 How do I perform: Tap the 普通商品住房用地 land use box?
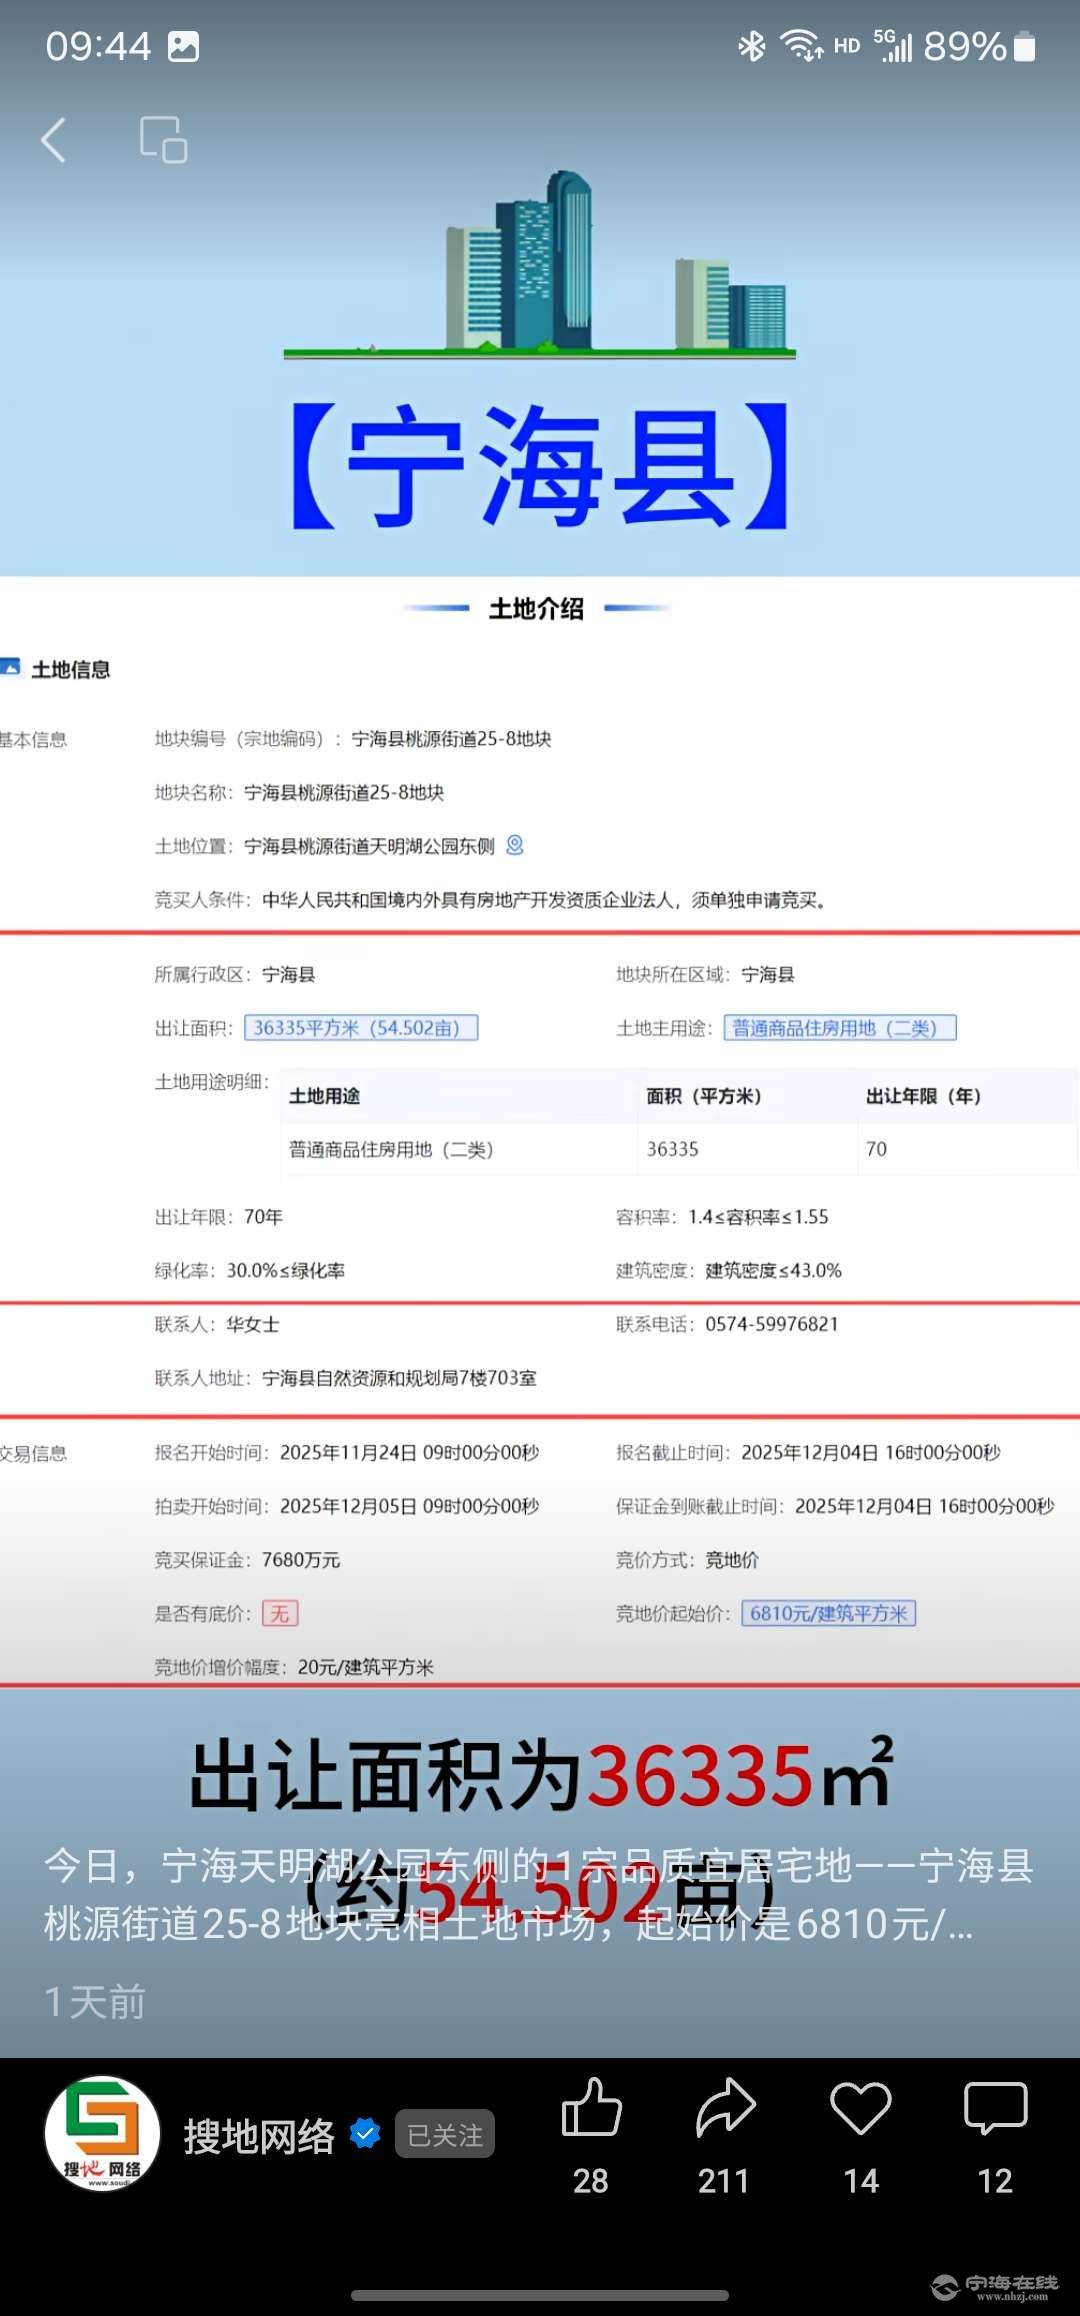(840, 1028)
